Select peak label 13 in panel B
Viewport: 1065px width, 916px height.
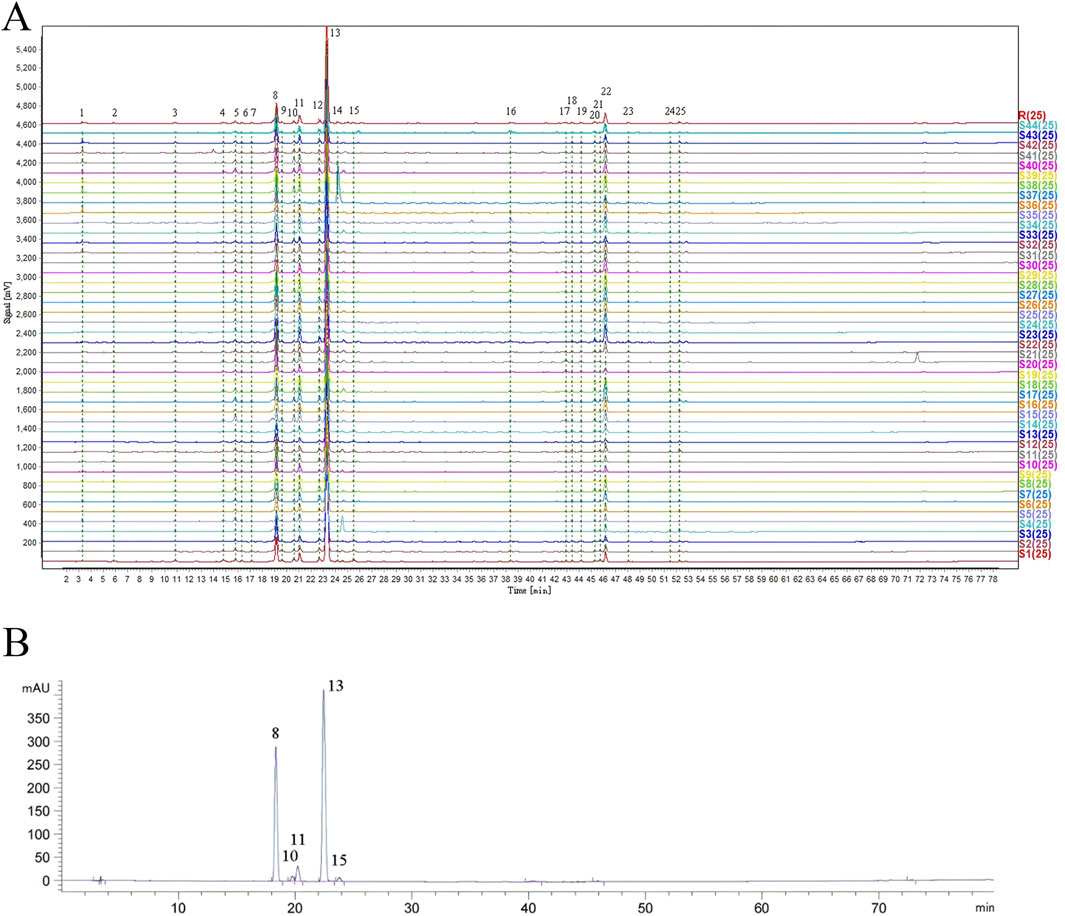point(335,684)
